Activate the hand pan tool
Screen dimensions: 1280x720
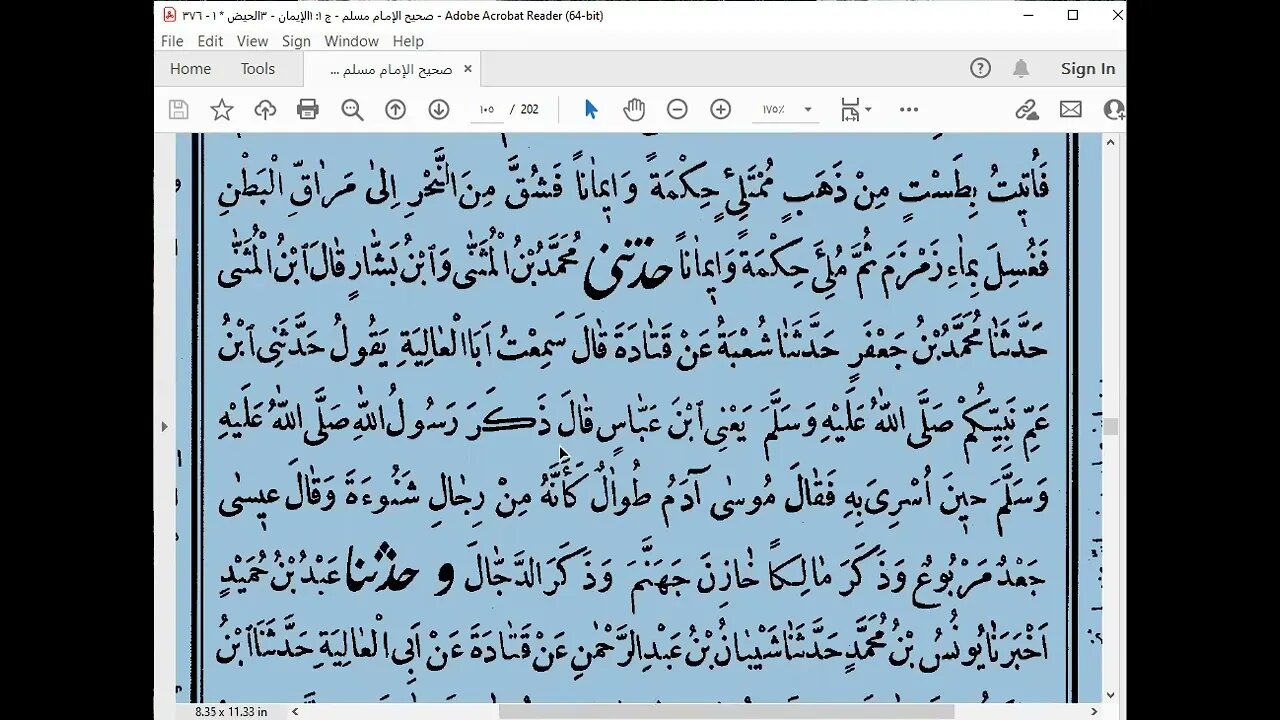(x=634, y=110)
